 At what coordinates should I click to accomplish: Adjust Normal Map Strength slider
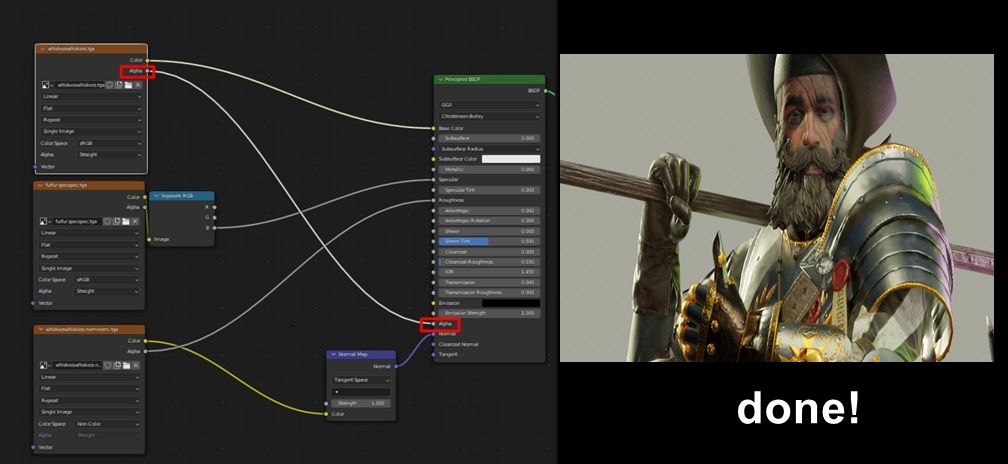coord(361,403)
